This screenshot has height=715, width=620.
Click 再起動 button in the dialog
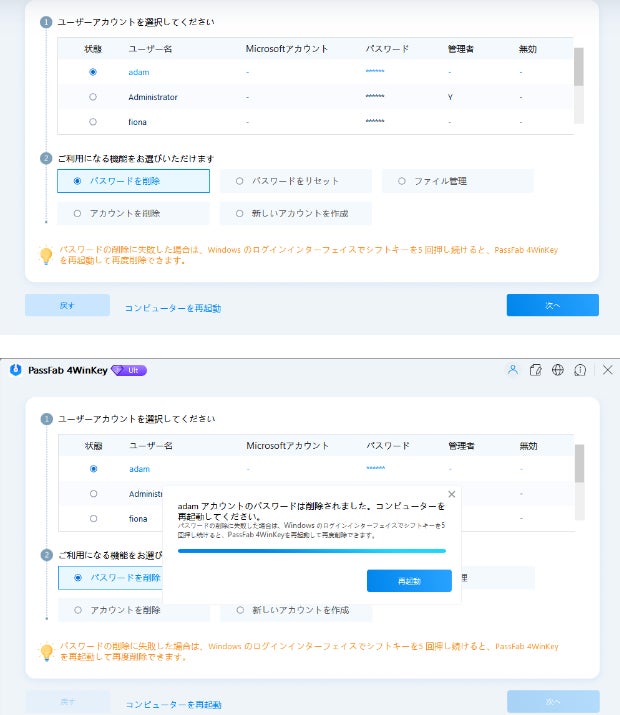(x=409, y=581)
